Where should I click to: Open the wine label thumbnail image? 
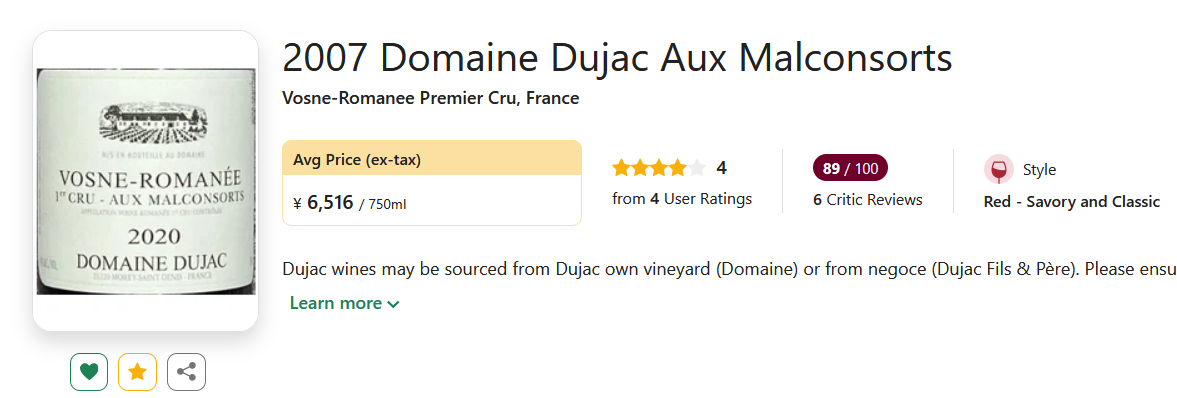(x=146, y=181)
